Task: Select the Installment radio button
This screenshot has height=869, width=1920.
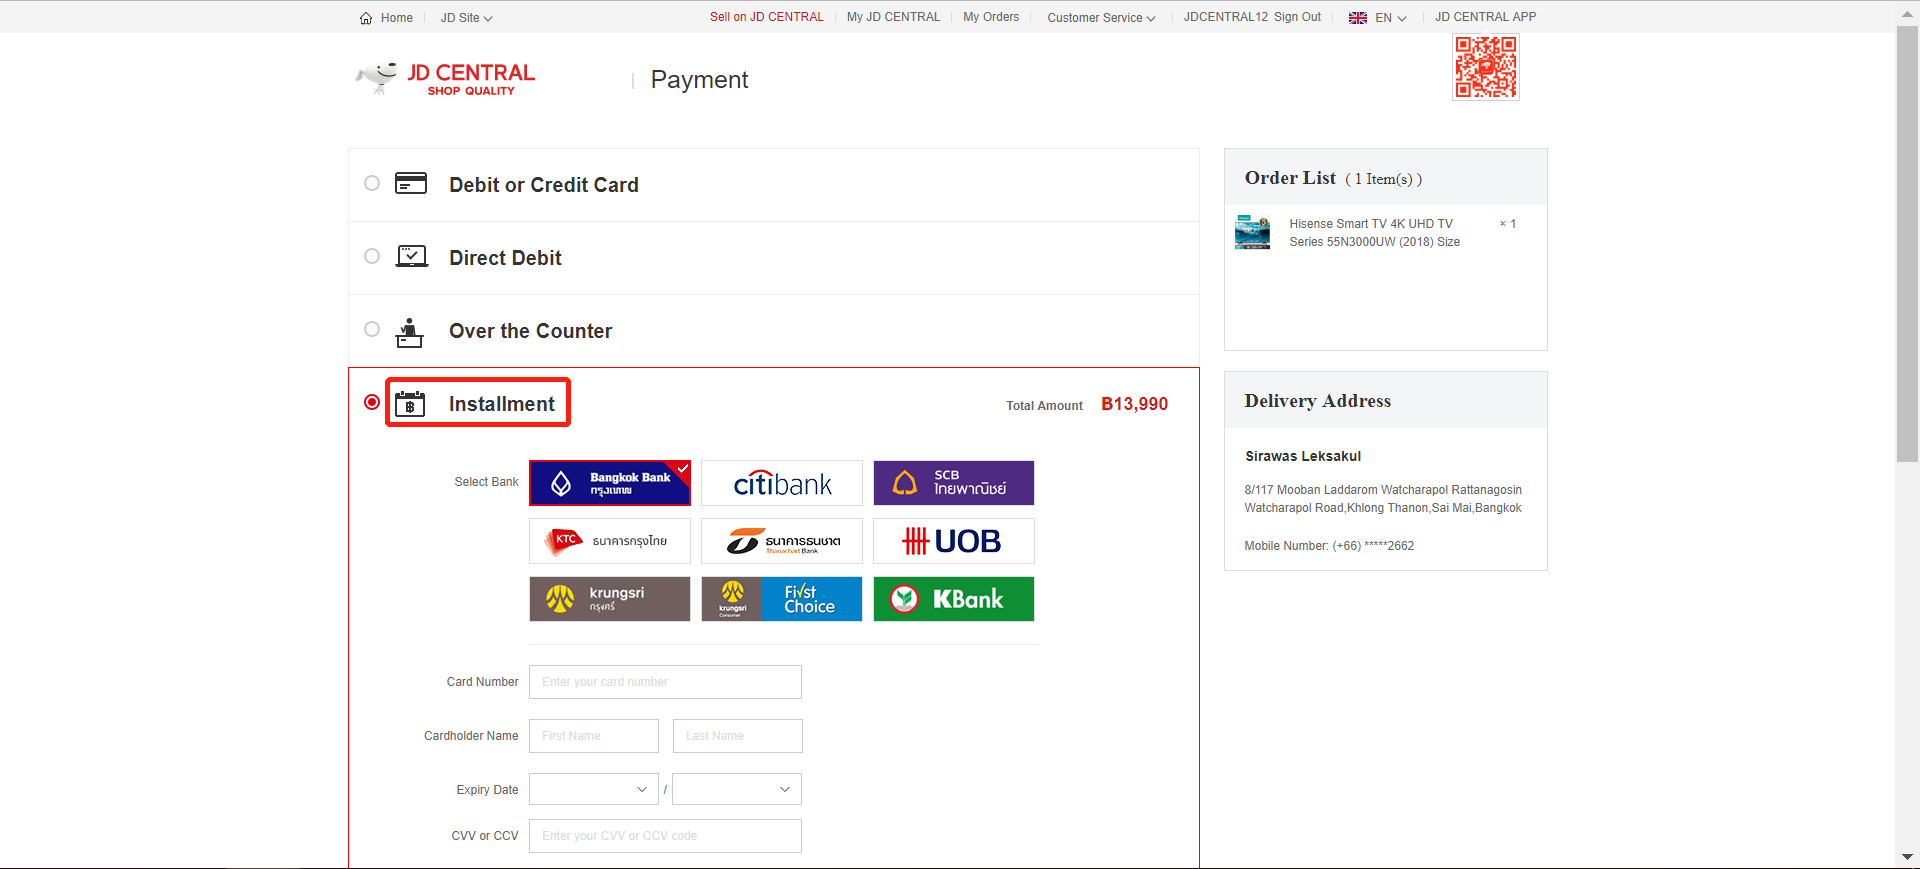Action: pyautogui.click(x=372, y=402)
